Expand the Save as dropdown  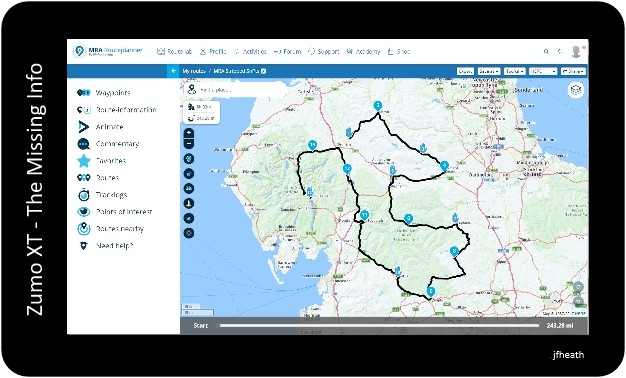point(489,71)
